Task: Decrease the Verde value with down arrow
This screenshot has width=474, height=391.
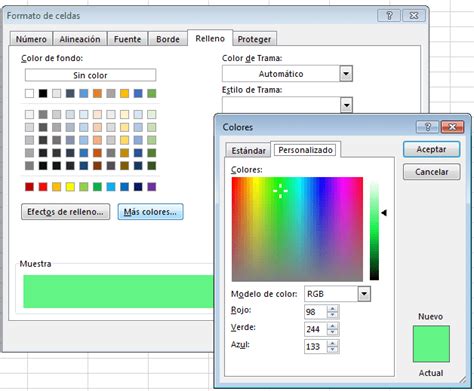Action: coord(332,332)
